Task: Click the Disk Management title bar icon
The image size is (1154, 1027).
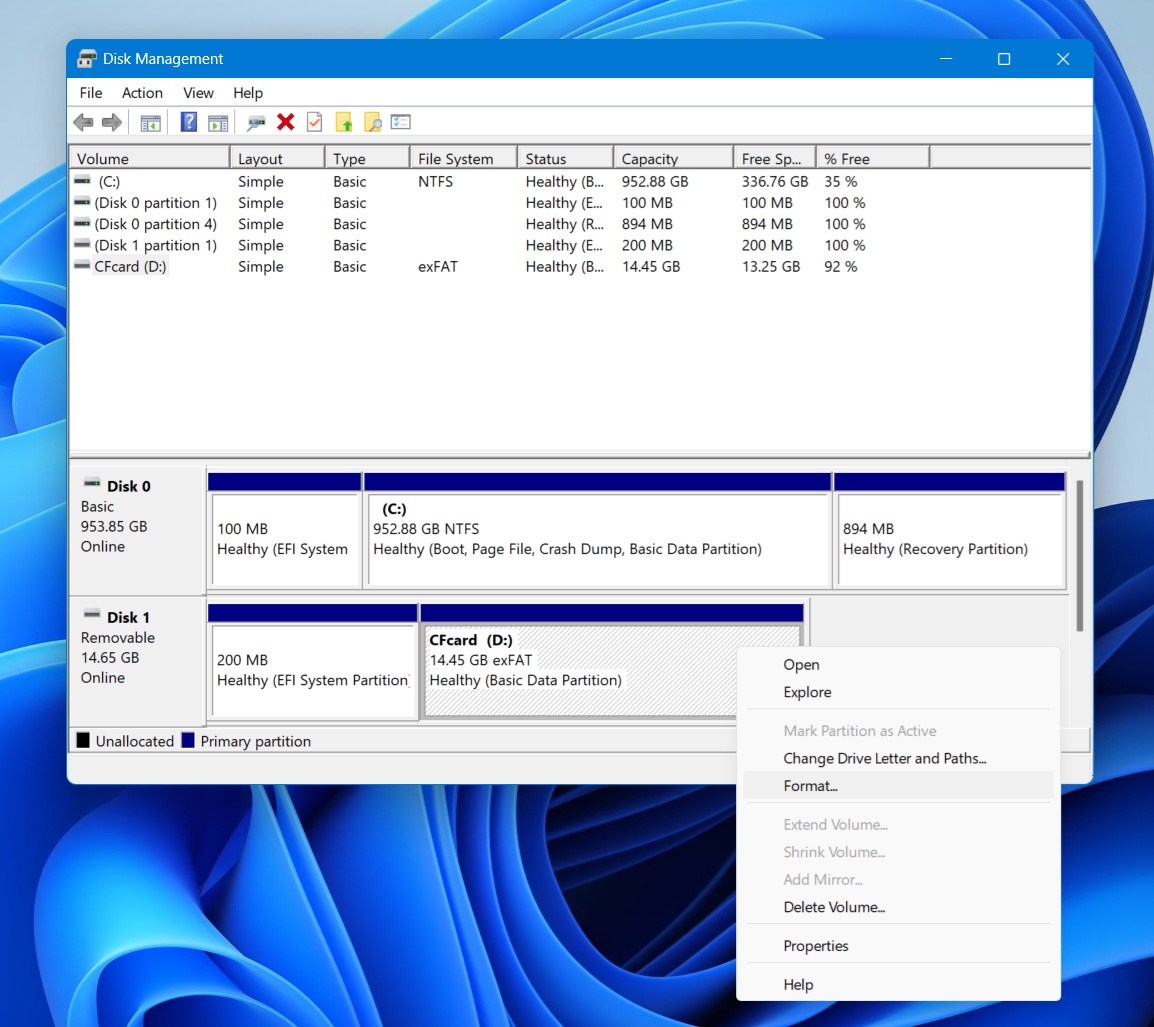Action: [87, 59]
